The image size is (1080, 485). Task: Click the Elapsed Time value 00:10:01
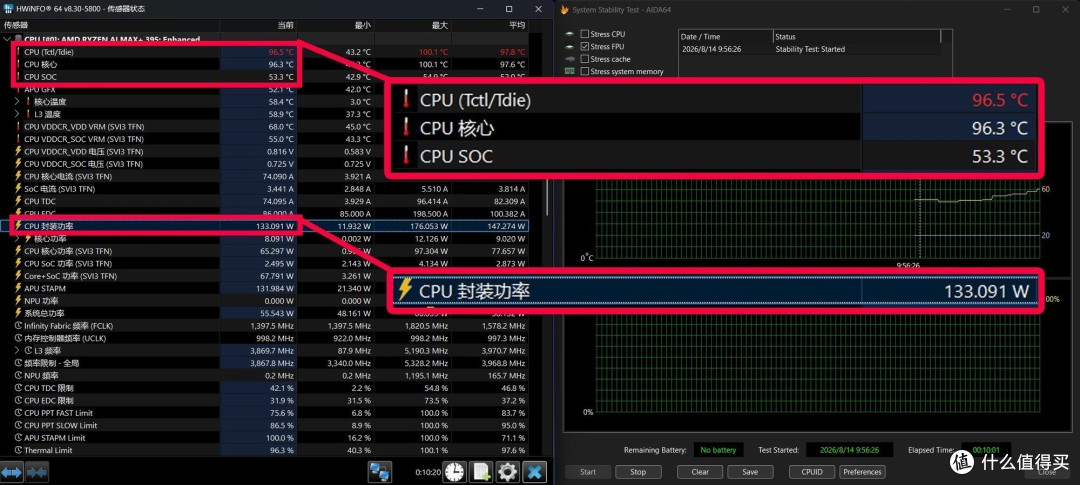[x=986, y=450]
